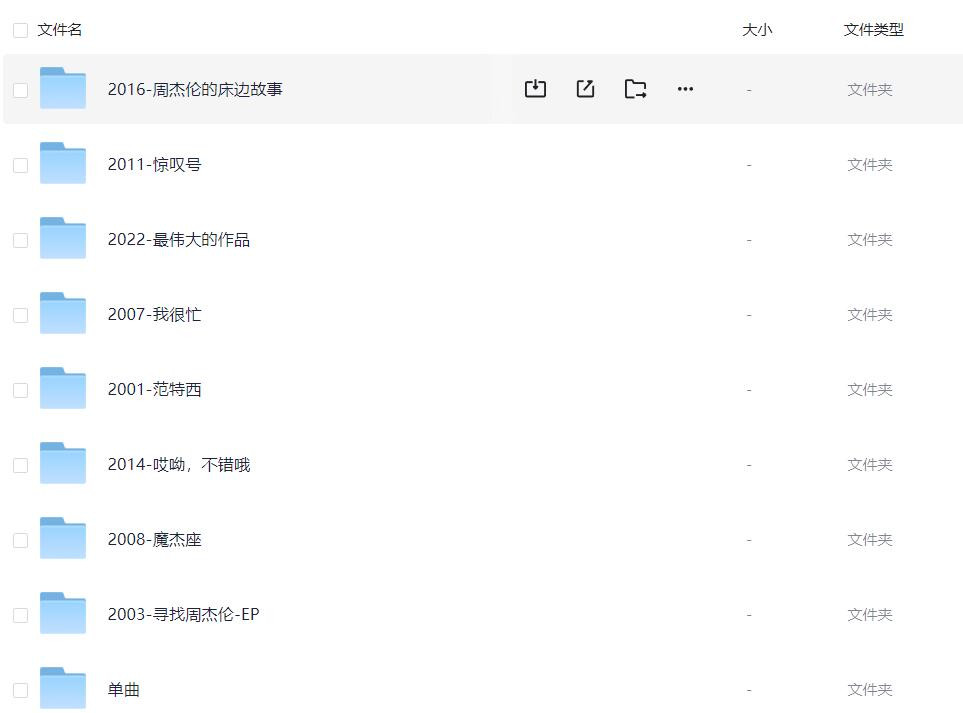Open folder name 2001-范特西
This screenshot has height=713, width=963.
coord(154,389)
